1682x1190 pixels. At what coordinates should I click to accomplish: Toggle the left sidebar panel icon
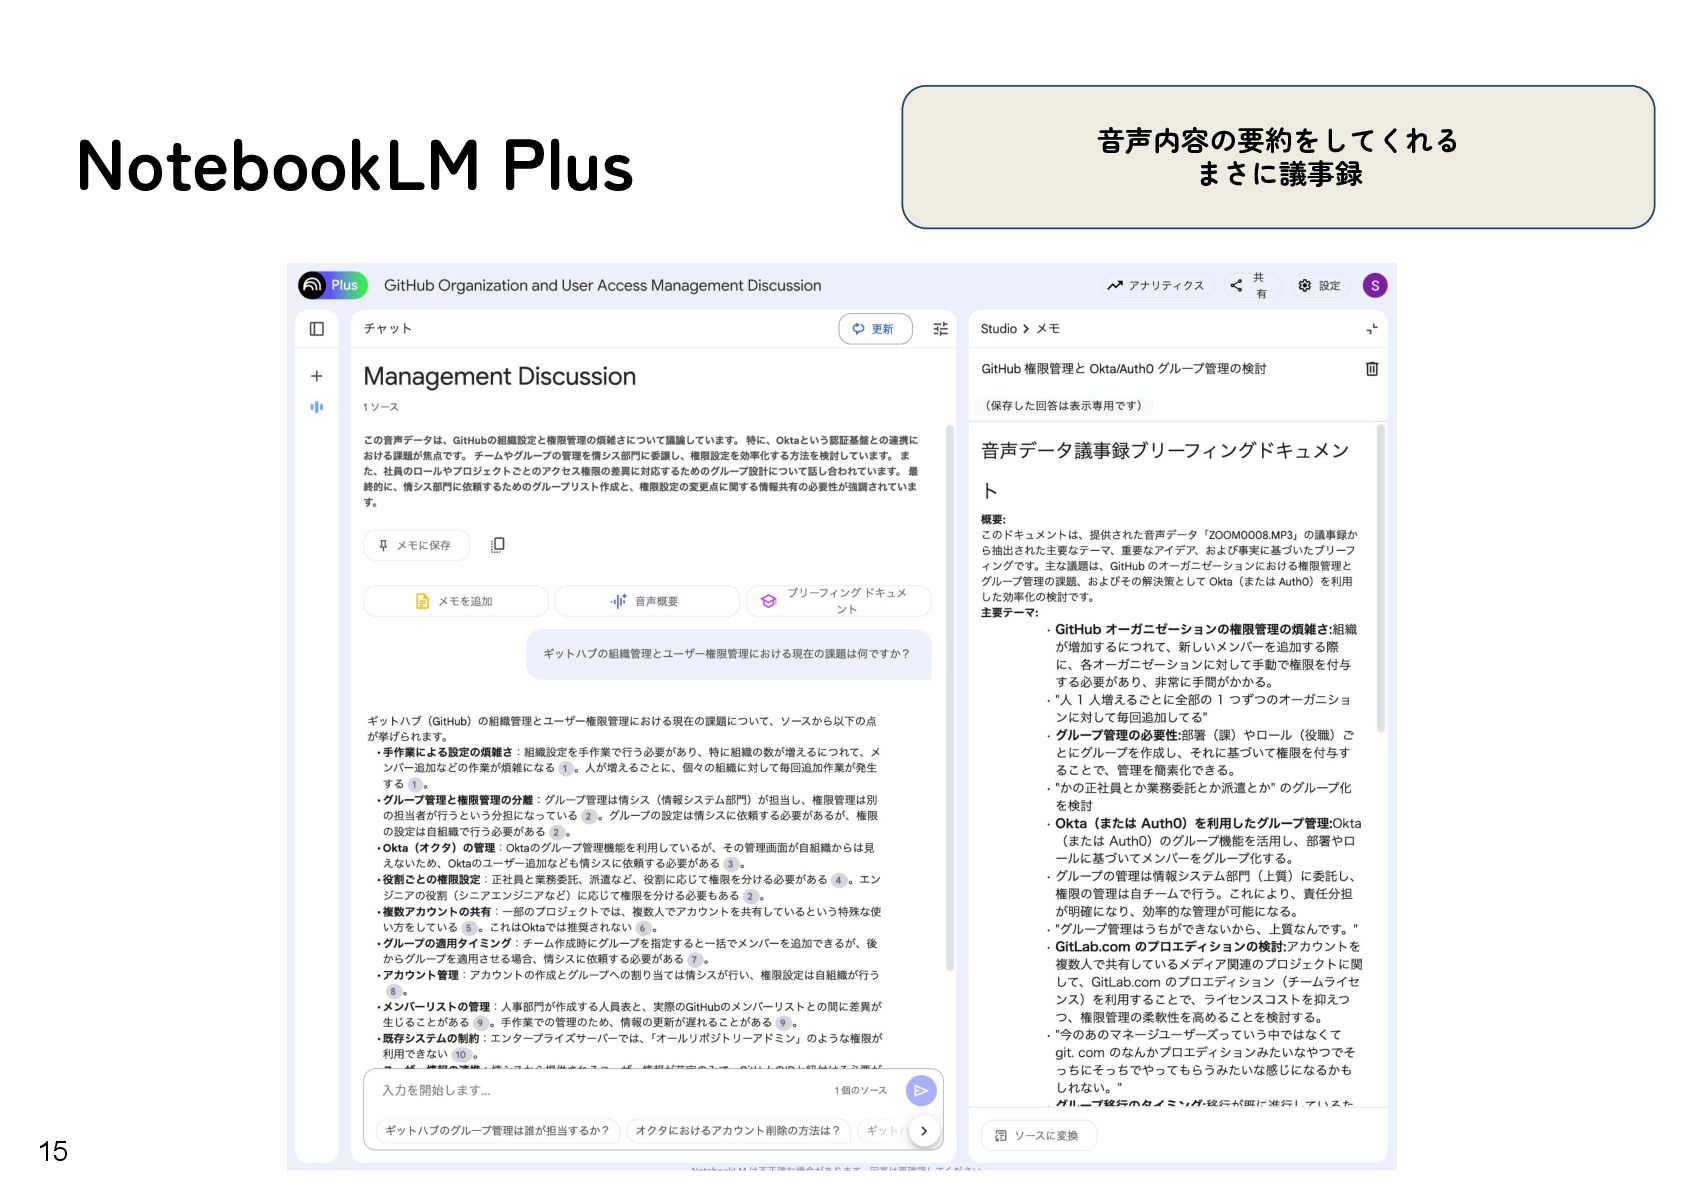coord(317,329)
